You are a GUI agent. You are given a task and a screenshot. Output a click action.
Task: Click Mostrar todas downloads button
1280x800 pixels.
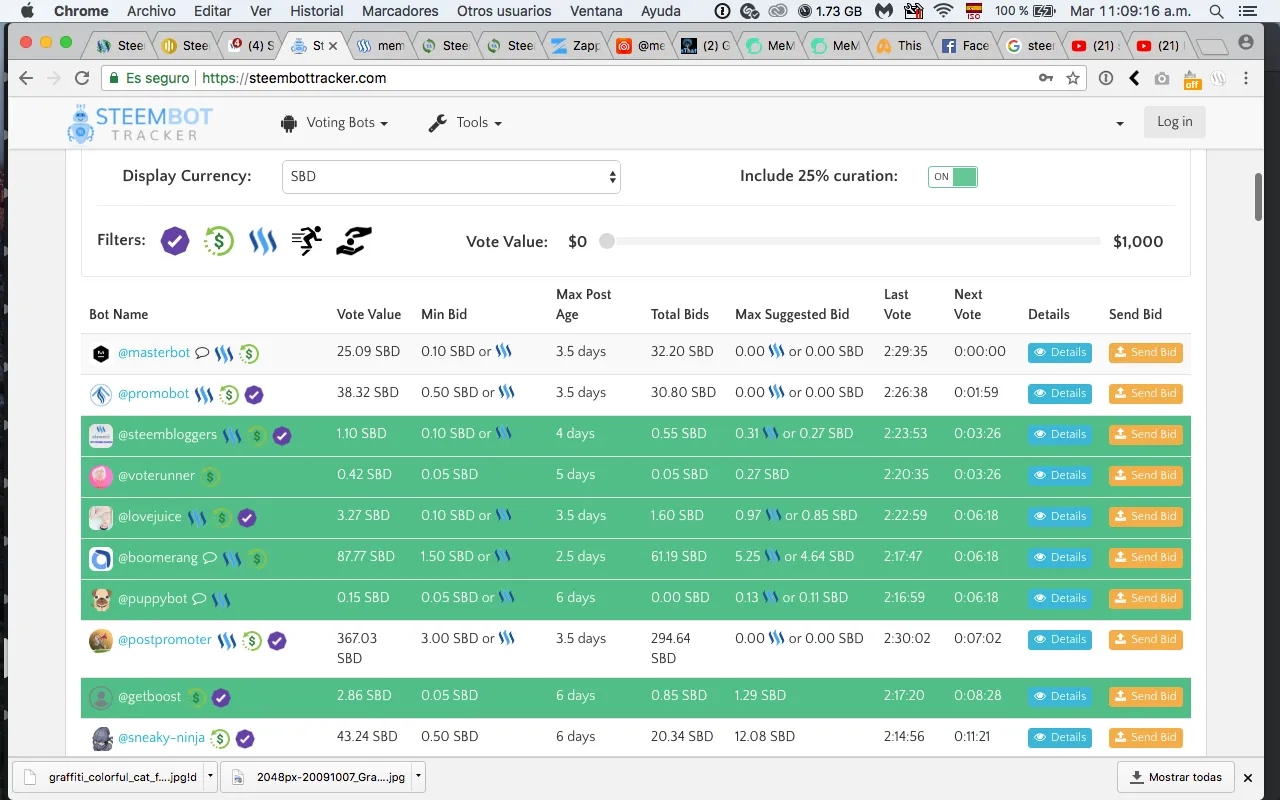point(1175,777)
